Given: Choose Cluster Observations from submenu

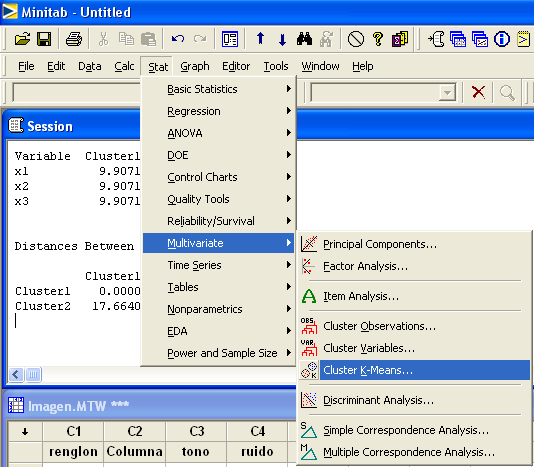Looking at the screenshot, I should point(414,326).
